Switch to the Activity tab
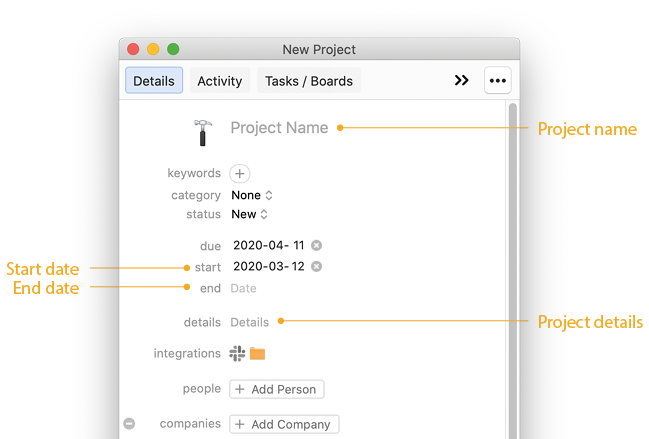This screenshot has height=439, width=649. click(220, 81)
